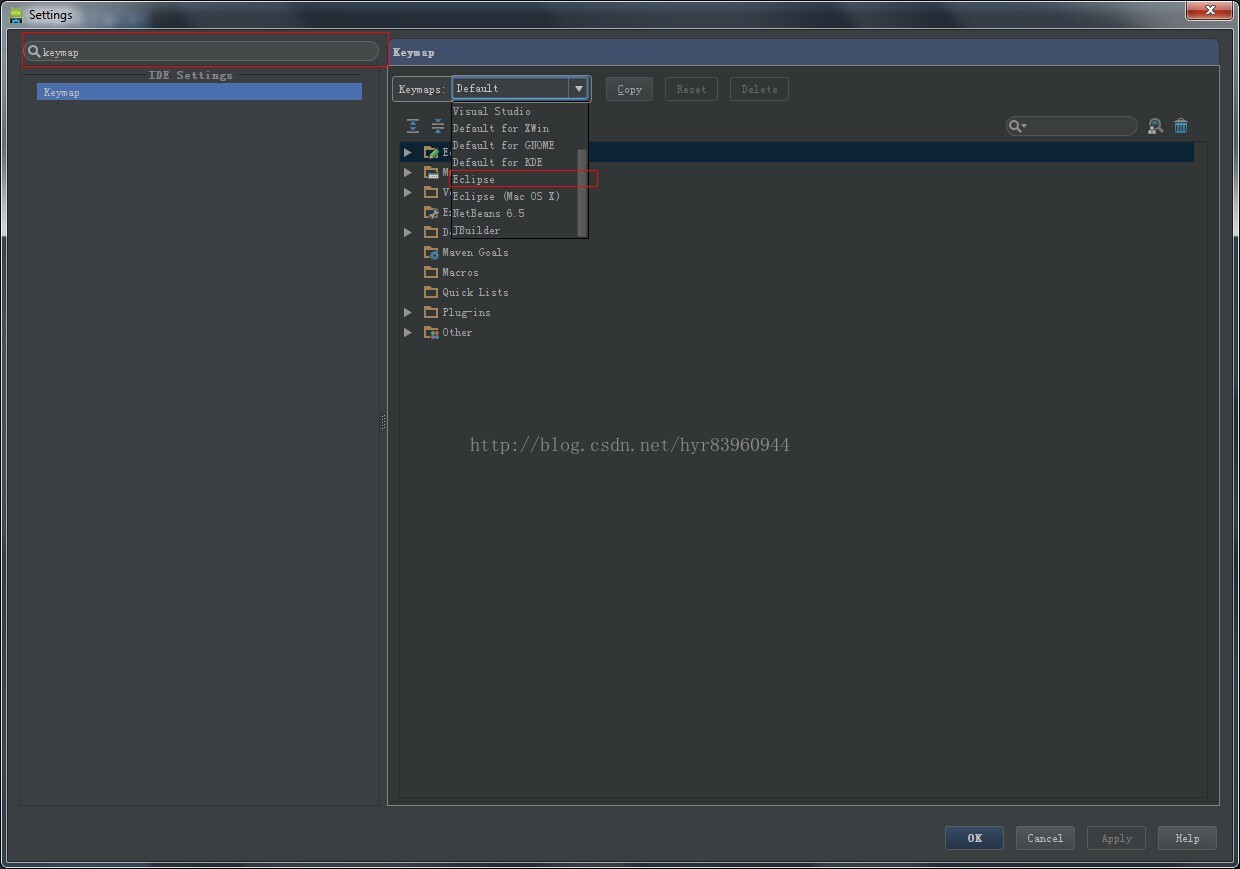The height and width of the screenshot is (869, 1240).
Task: Expand the highlighted first tree node arrow
Action: coord(408,152)
